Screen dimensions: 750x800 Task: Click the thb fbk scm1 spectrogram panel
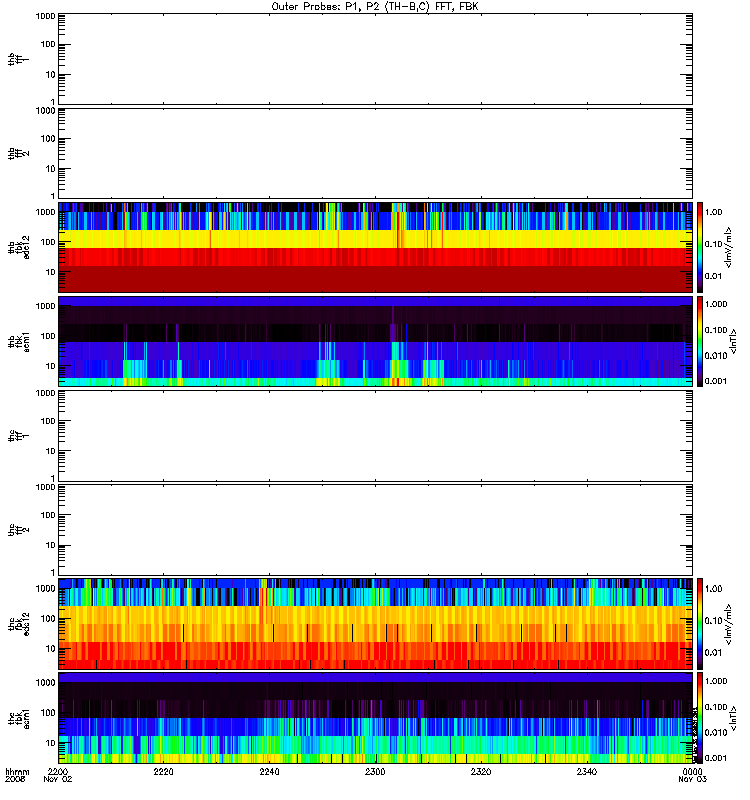(376, 341)
